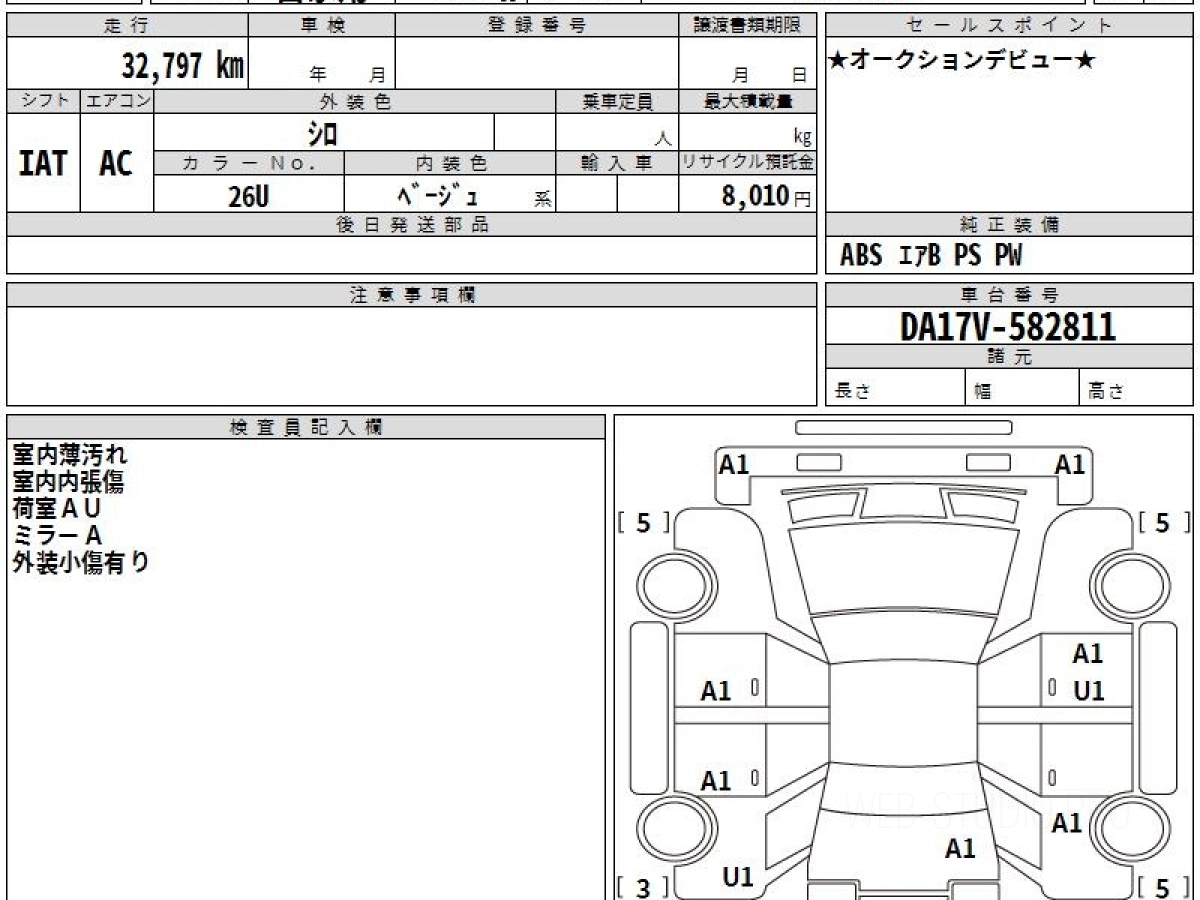Select the 登録番号 header

pos(537,26)
